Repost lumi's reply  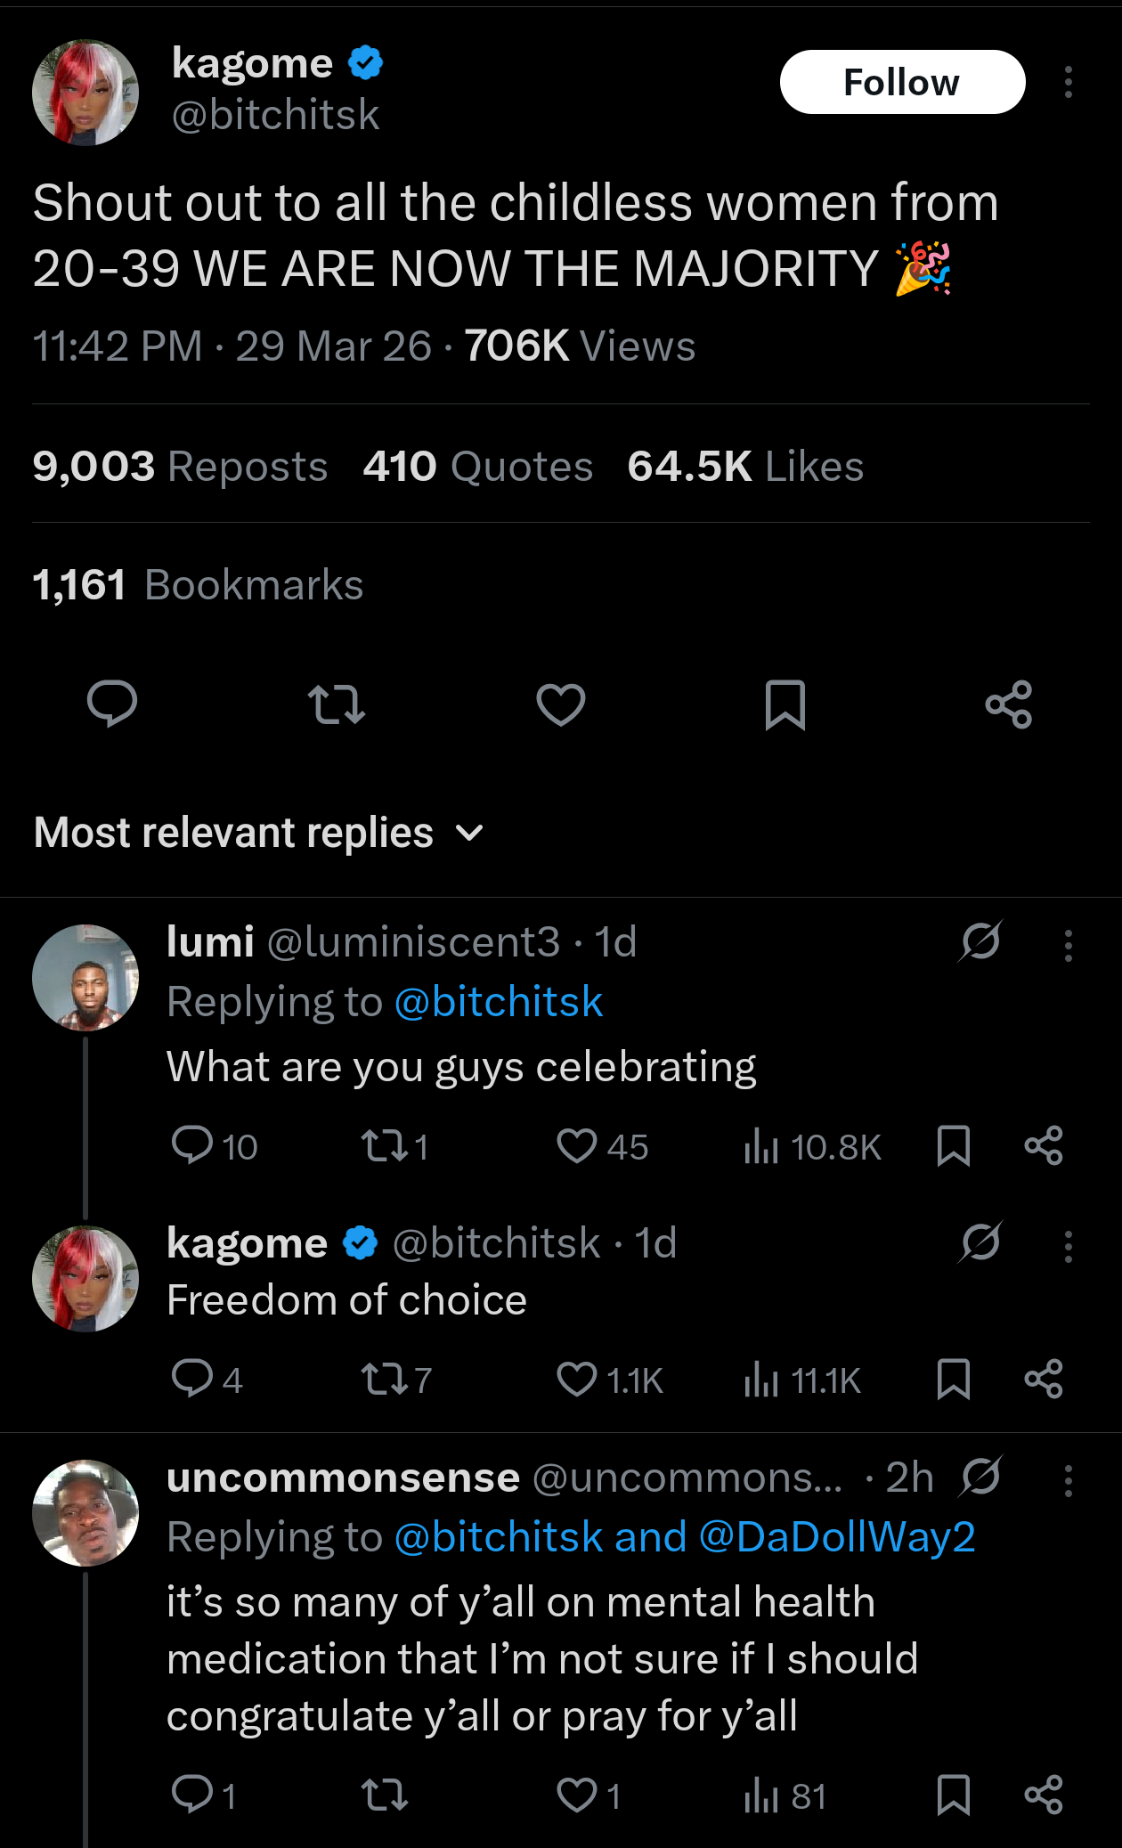[383, 1146]
